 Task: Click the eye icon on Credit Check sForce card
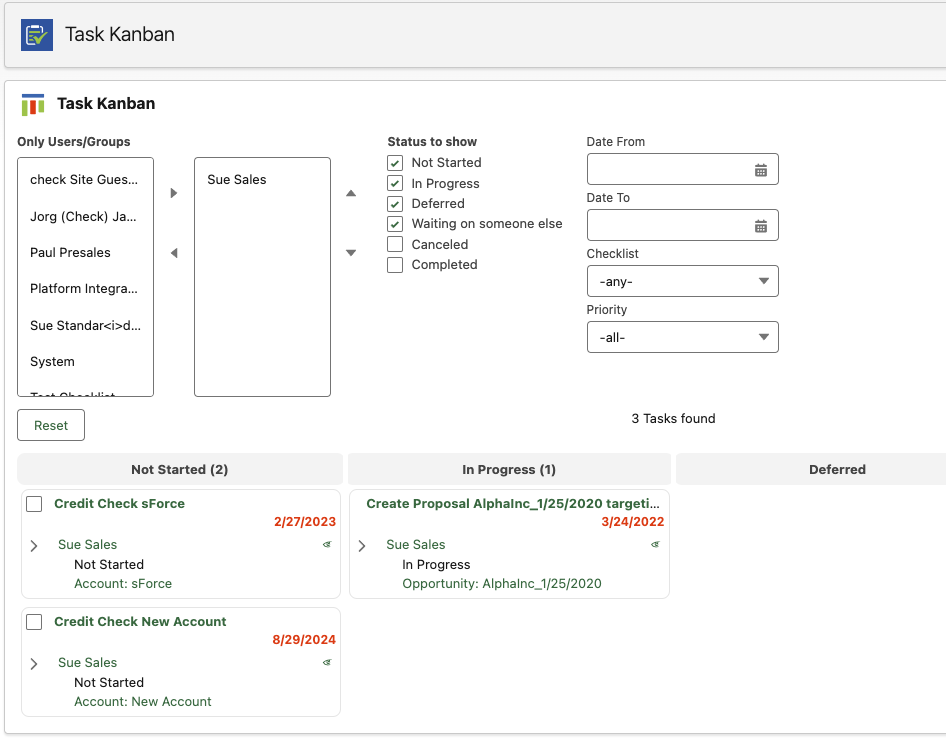point(327,544)
